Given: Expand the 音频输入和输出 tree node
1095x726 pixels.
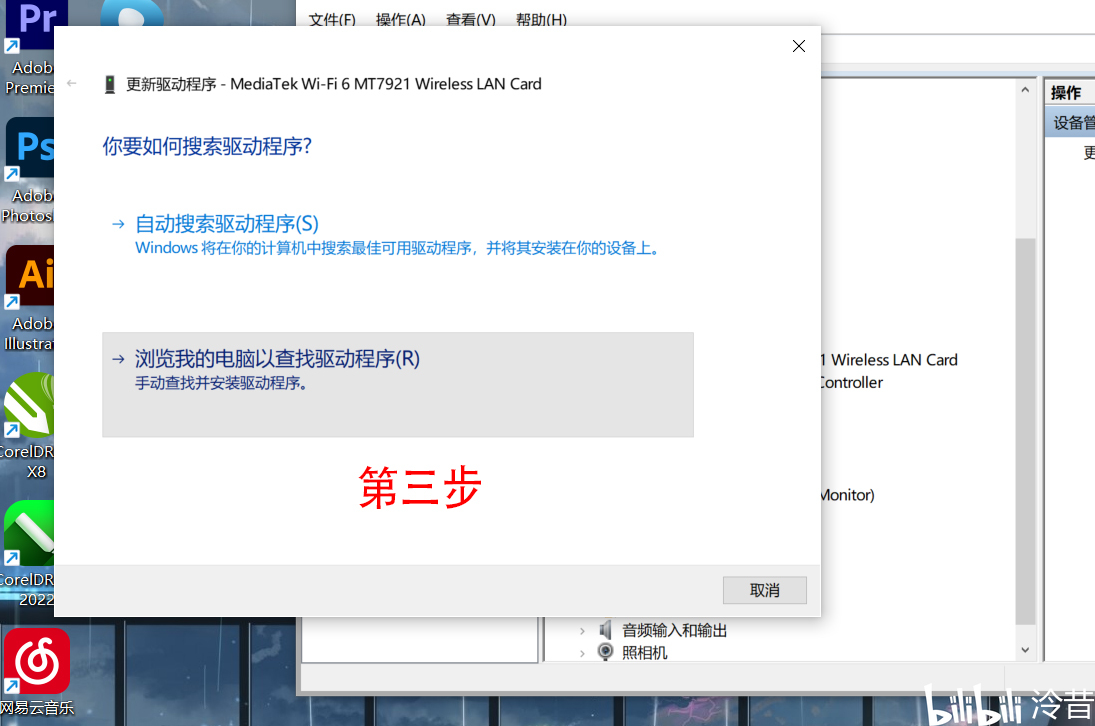Looking at the screenshot, I should 582,631.
